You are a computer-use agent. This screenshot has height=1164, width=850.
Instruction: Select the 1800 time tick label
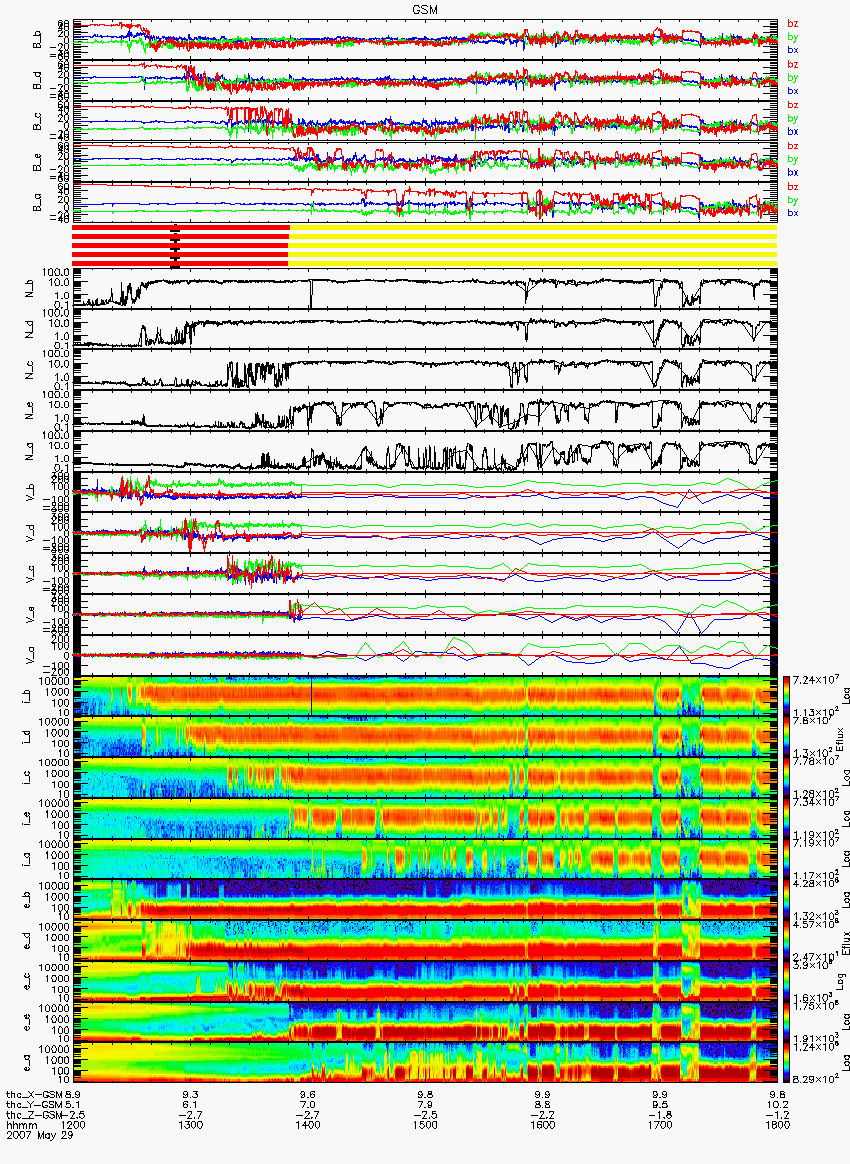point(777,1125)
